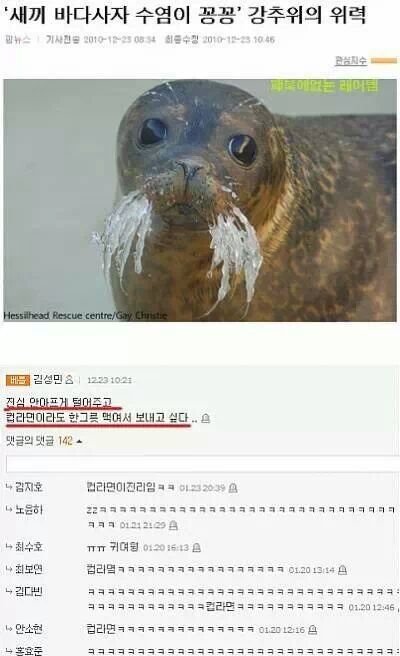This screenshot has height=656, width=400.
Task: Click the arrow next to 댓글의 댓글 142
Action: (x=79, y=441)
